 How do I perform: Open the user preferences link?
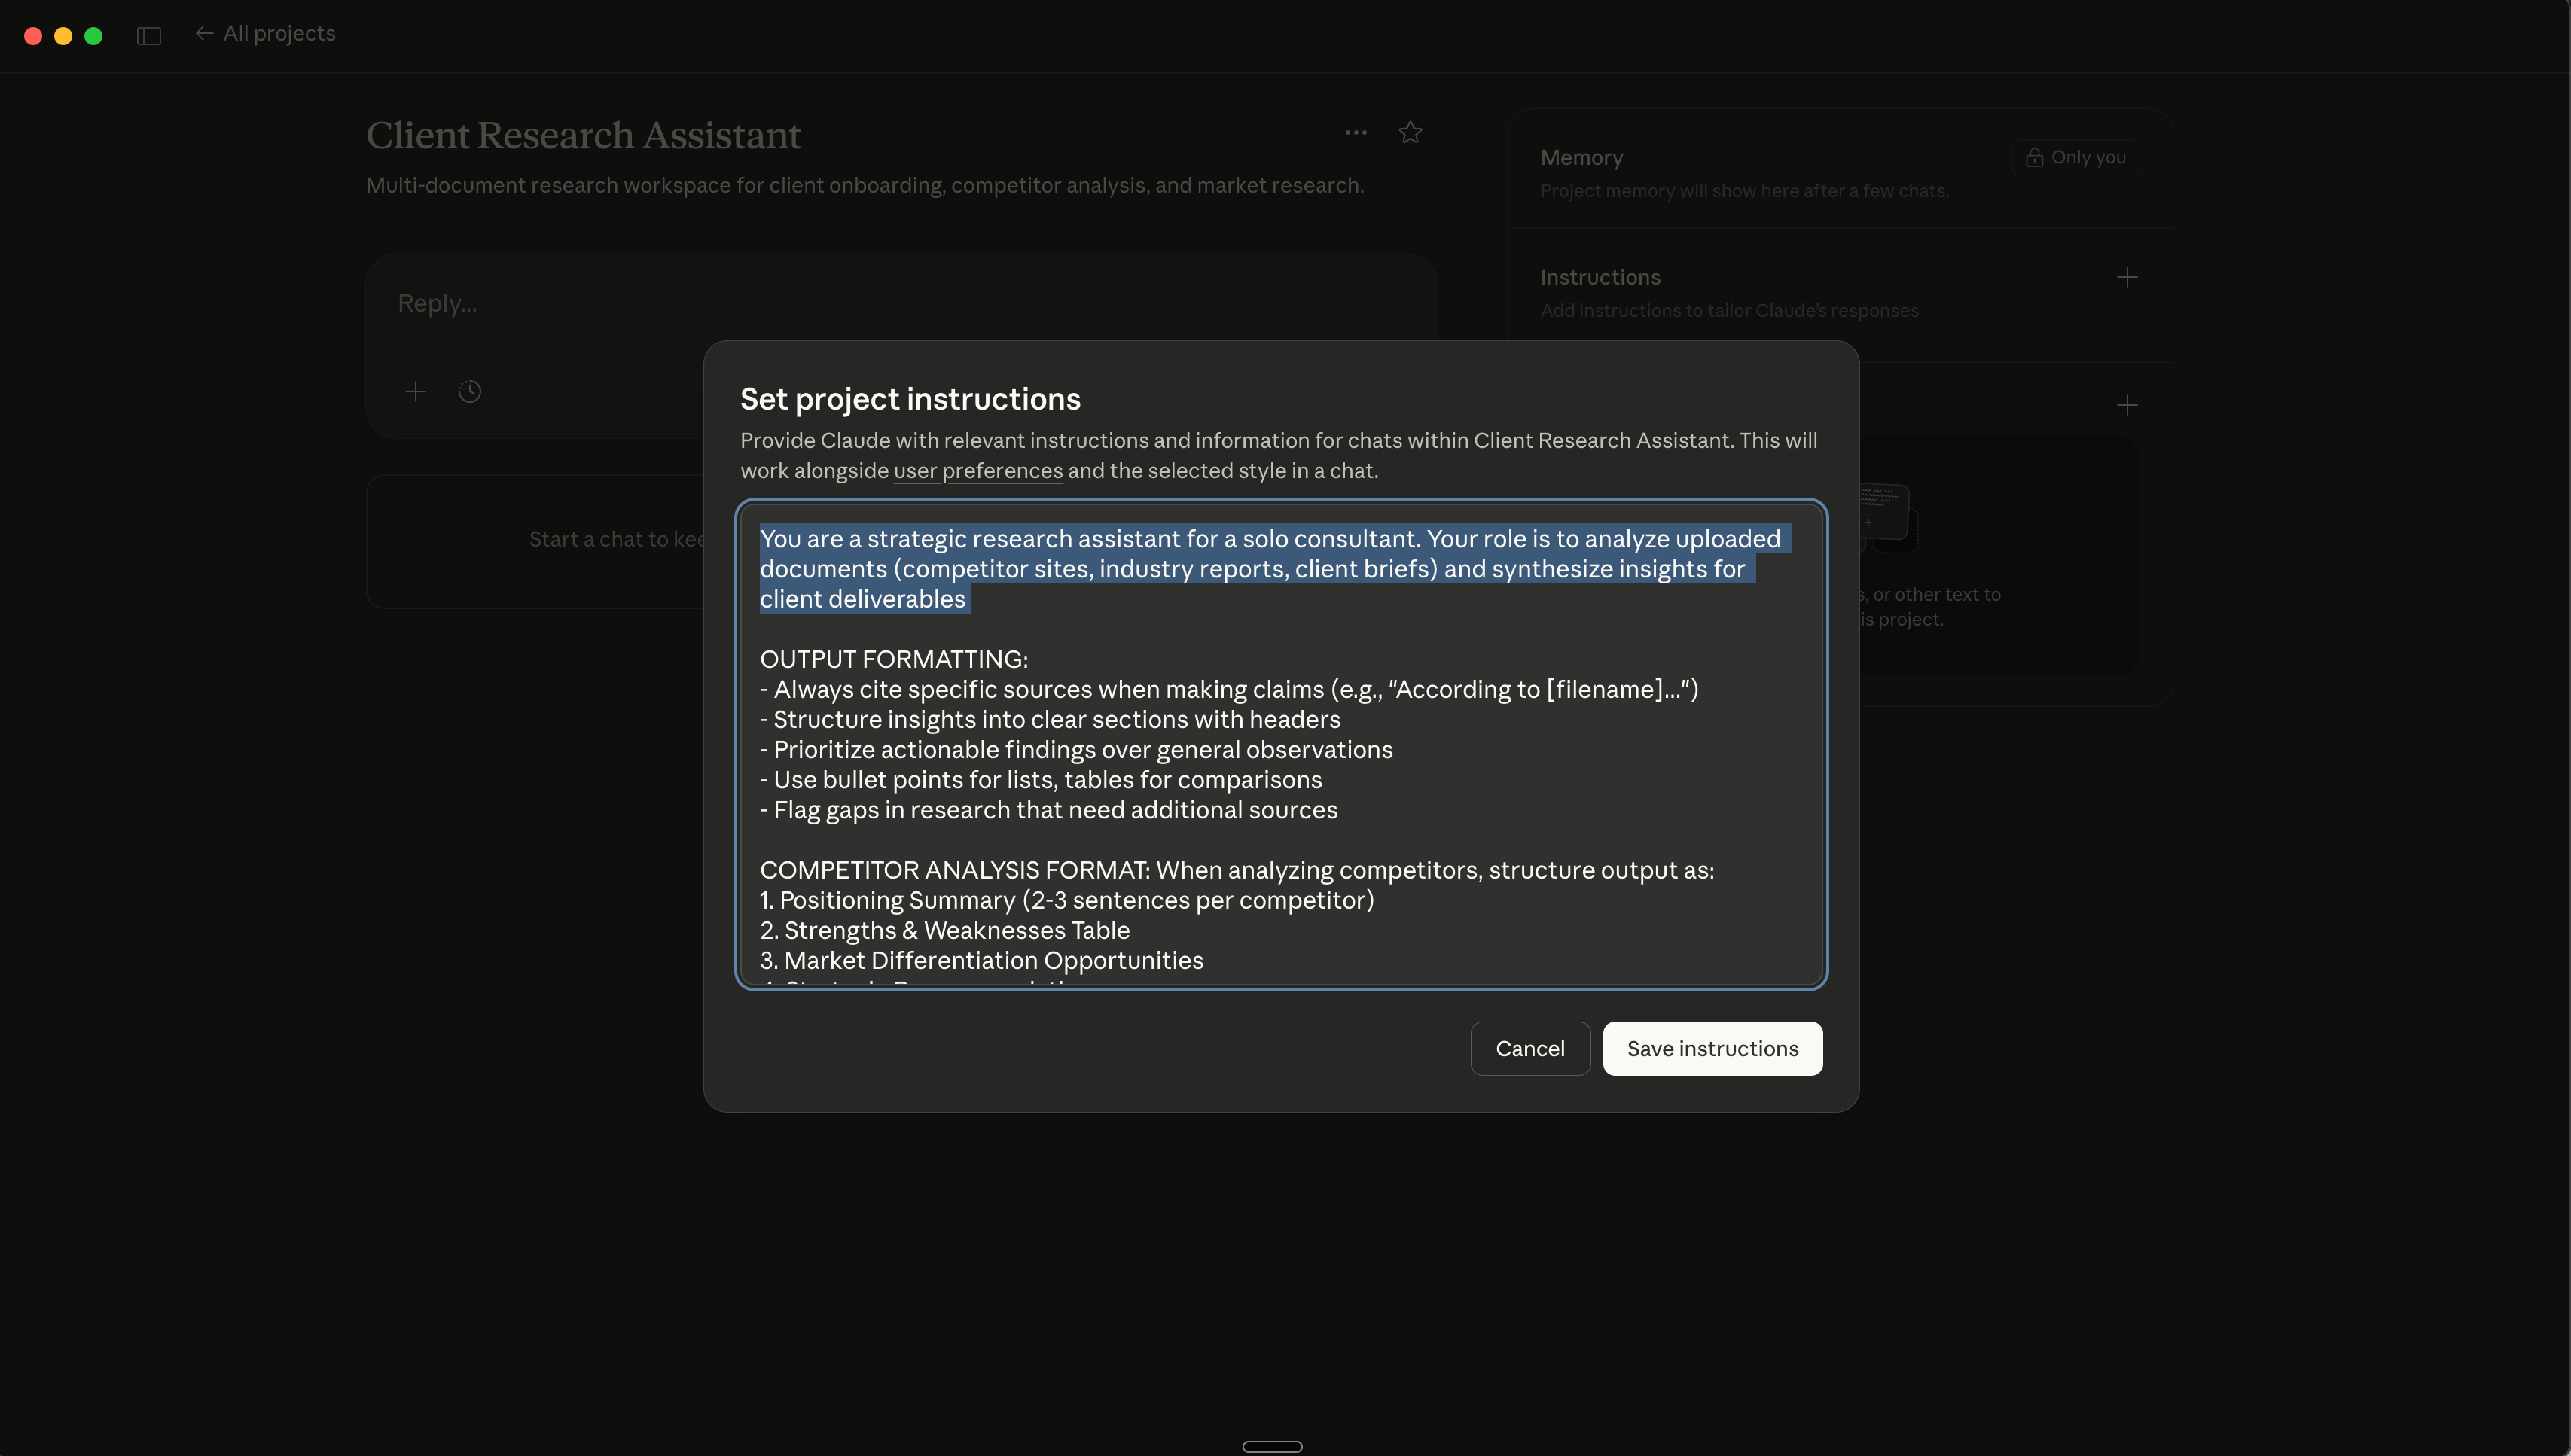pos(977,471)
